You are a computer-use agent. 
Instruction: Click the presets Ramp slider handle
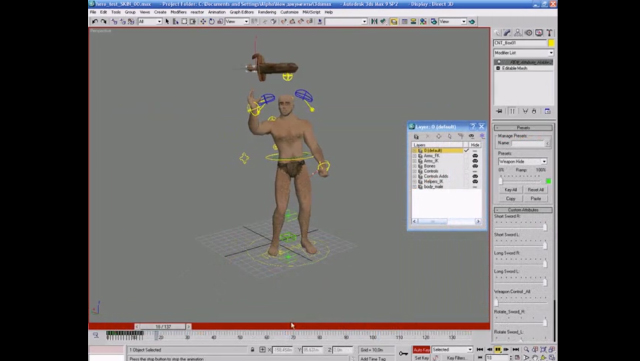pos(501,181)
